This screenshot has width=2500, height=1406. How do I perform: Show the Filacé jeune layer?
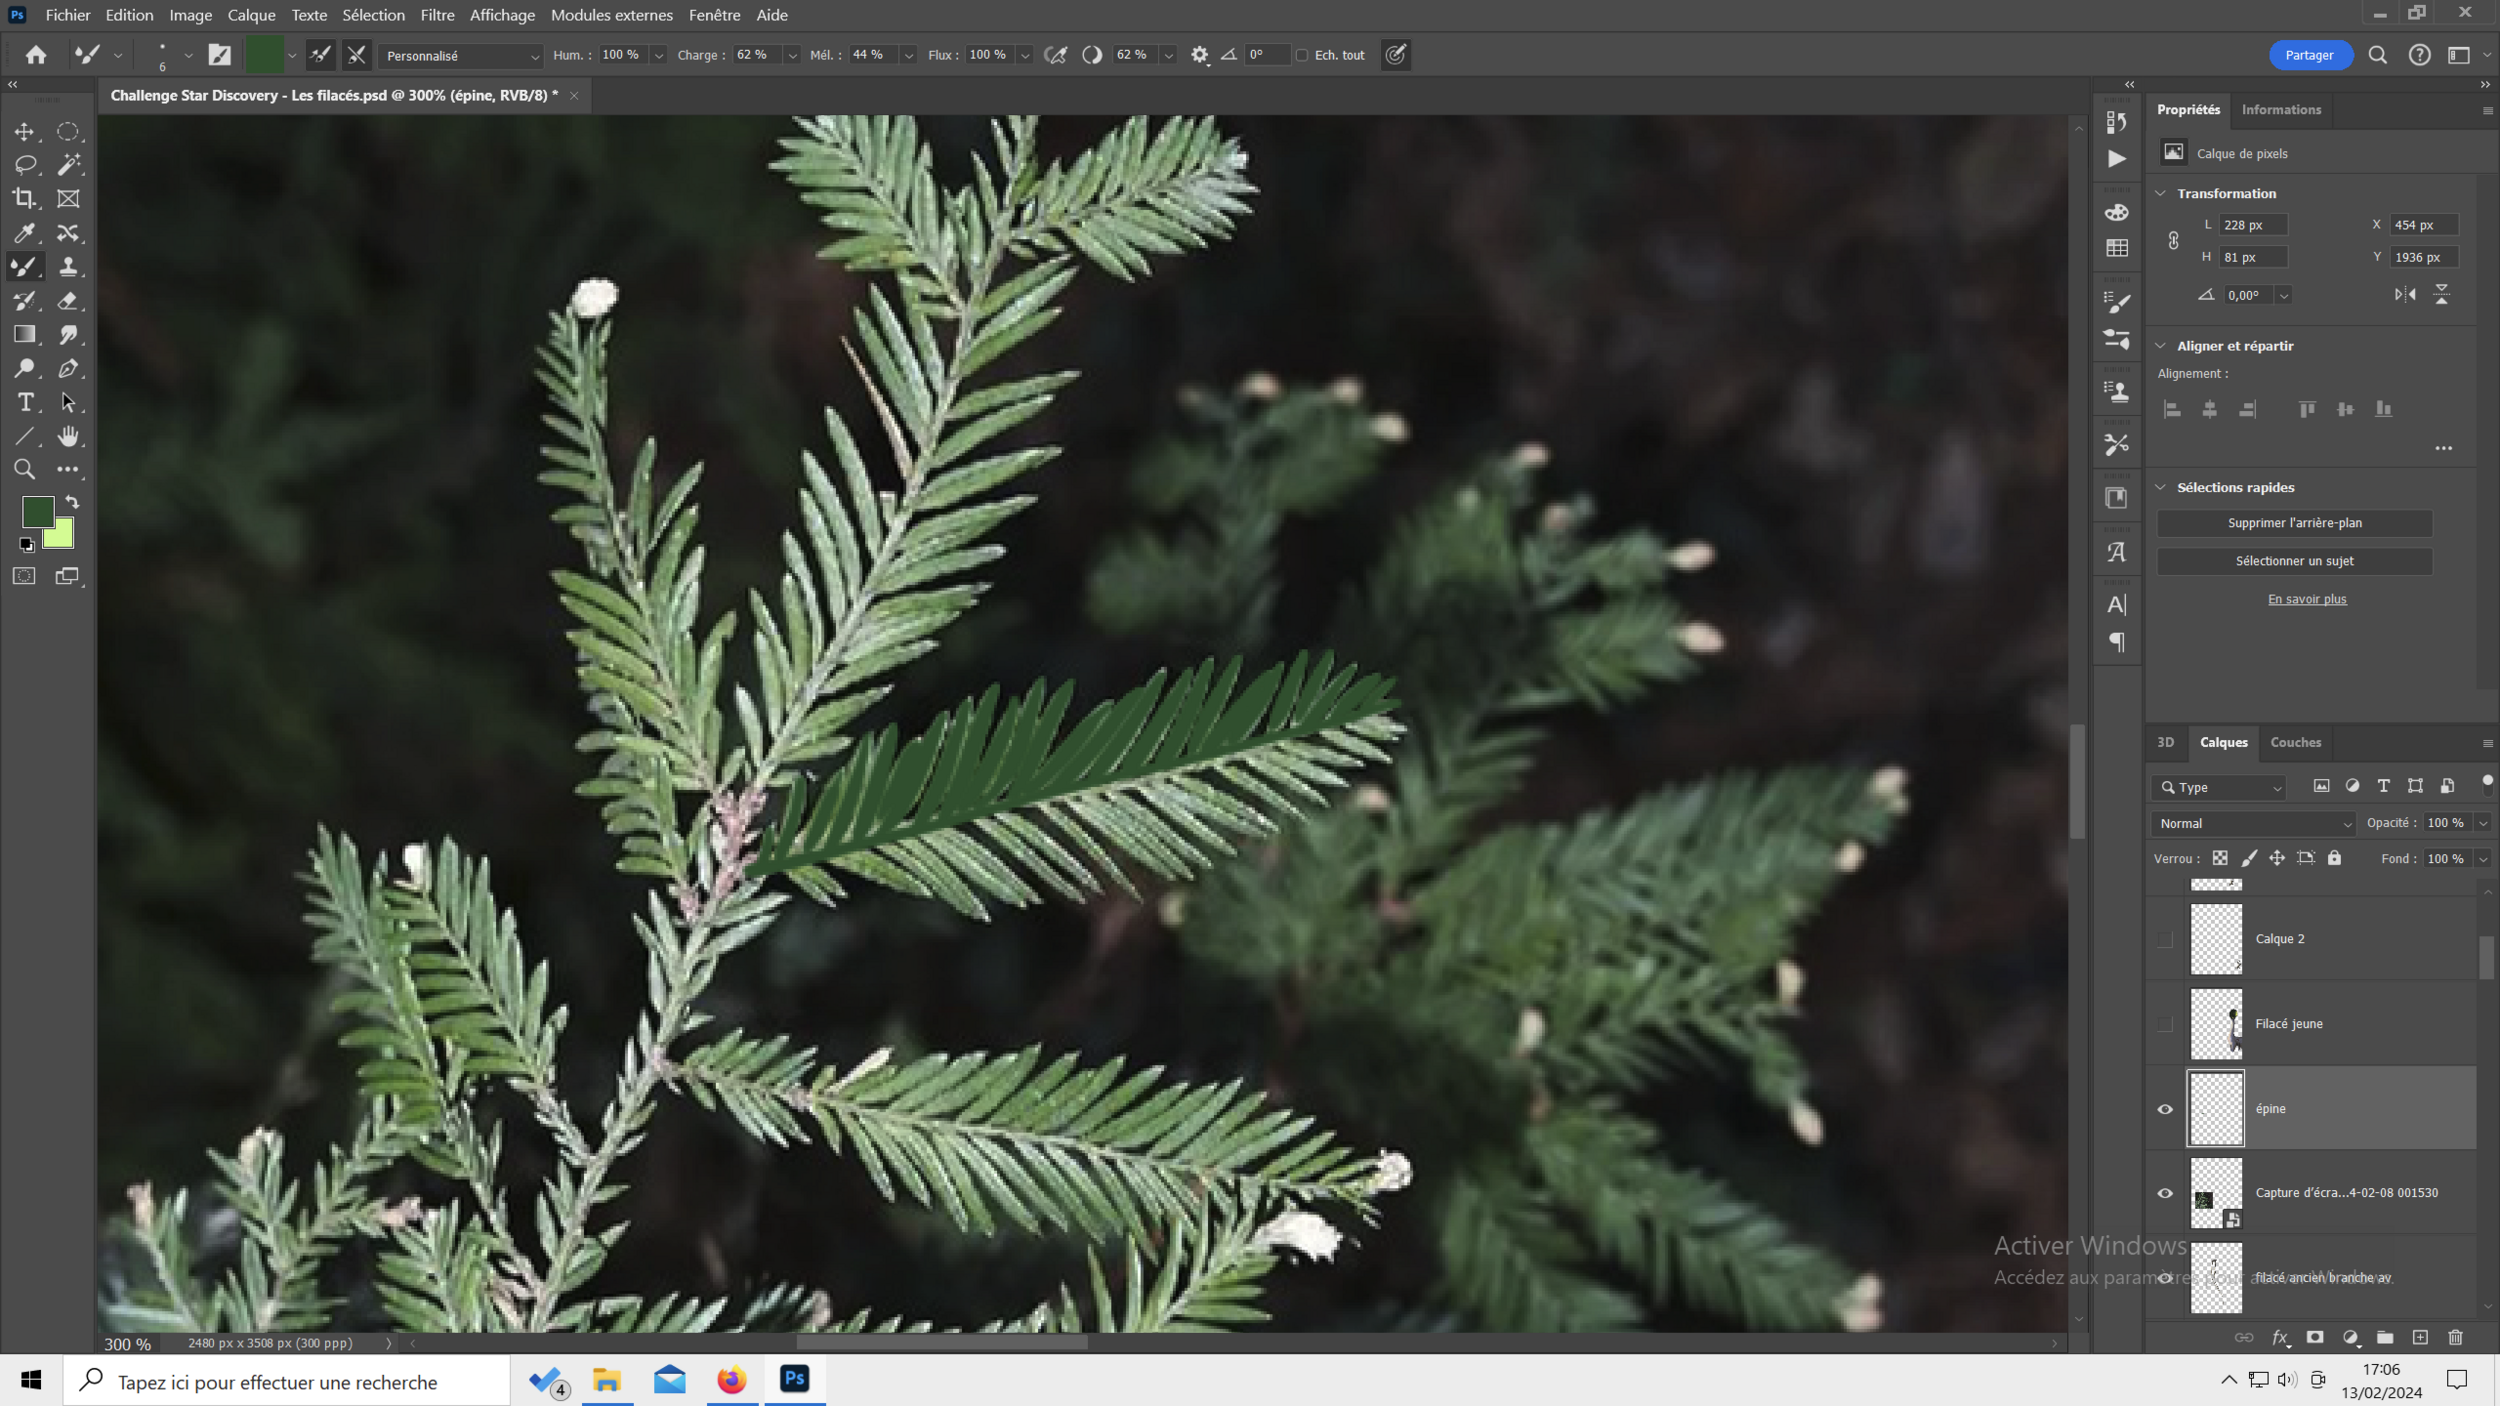coord(2165,1024)
